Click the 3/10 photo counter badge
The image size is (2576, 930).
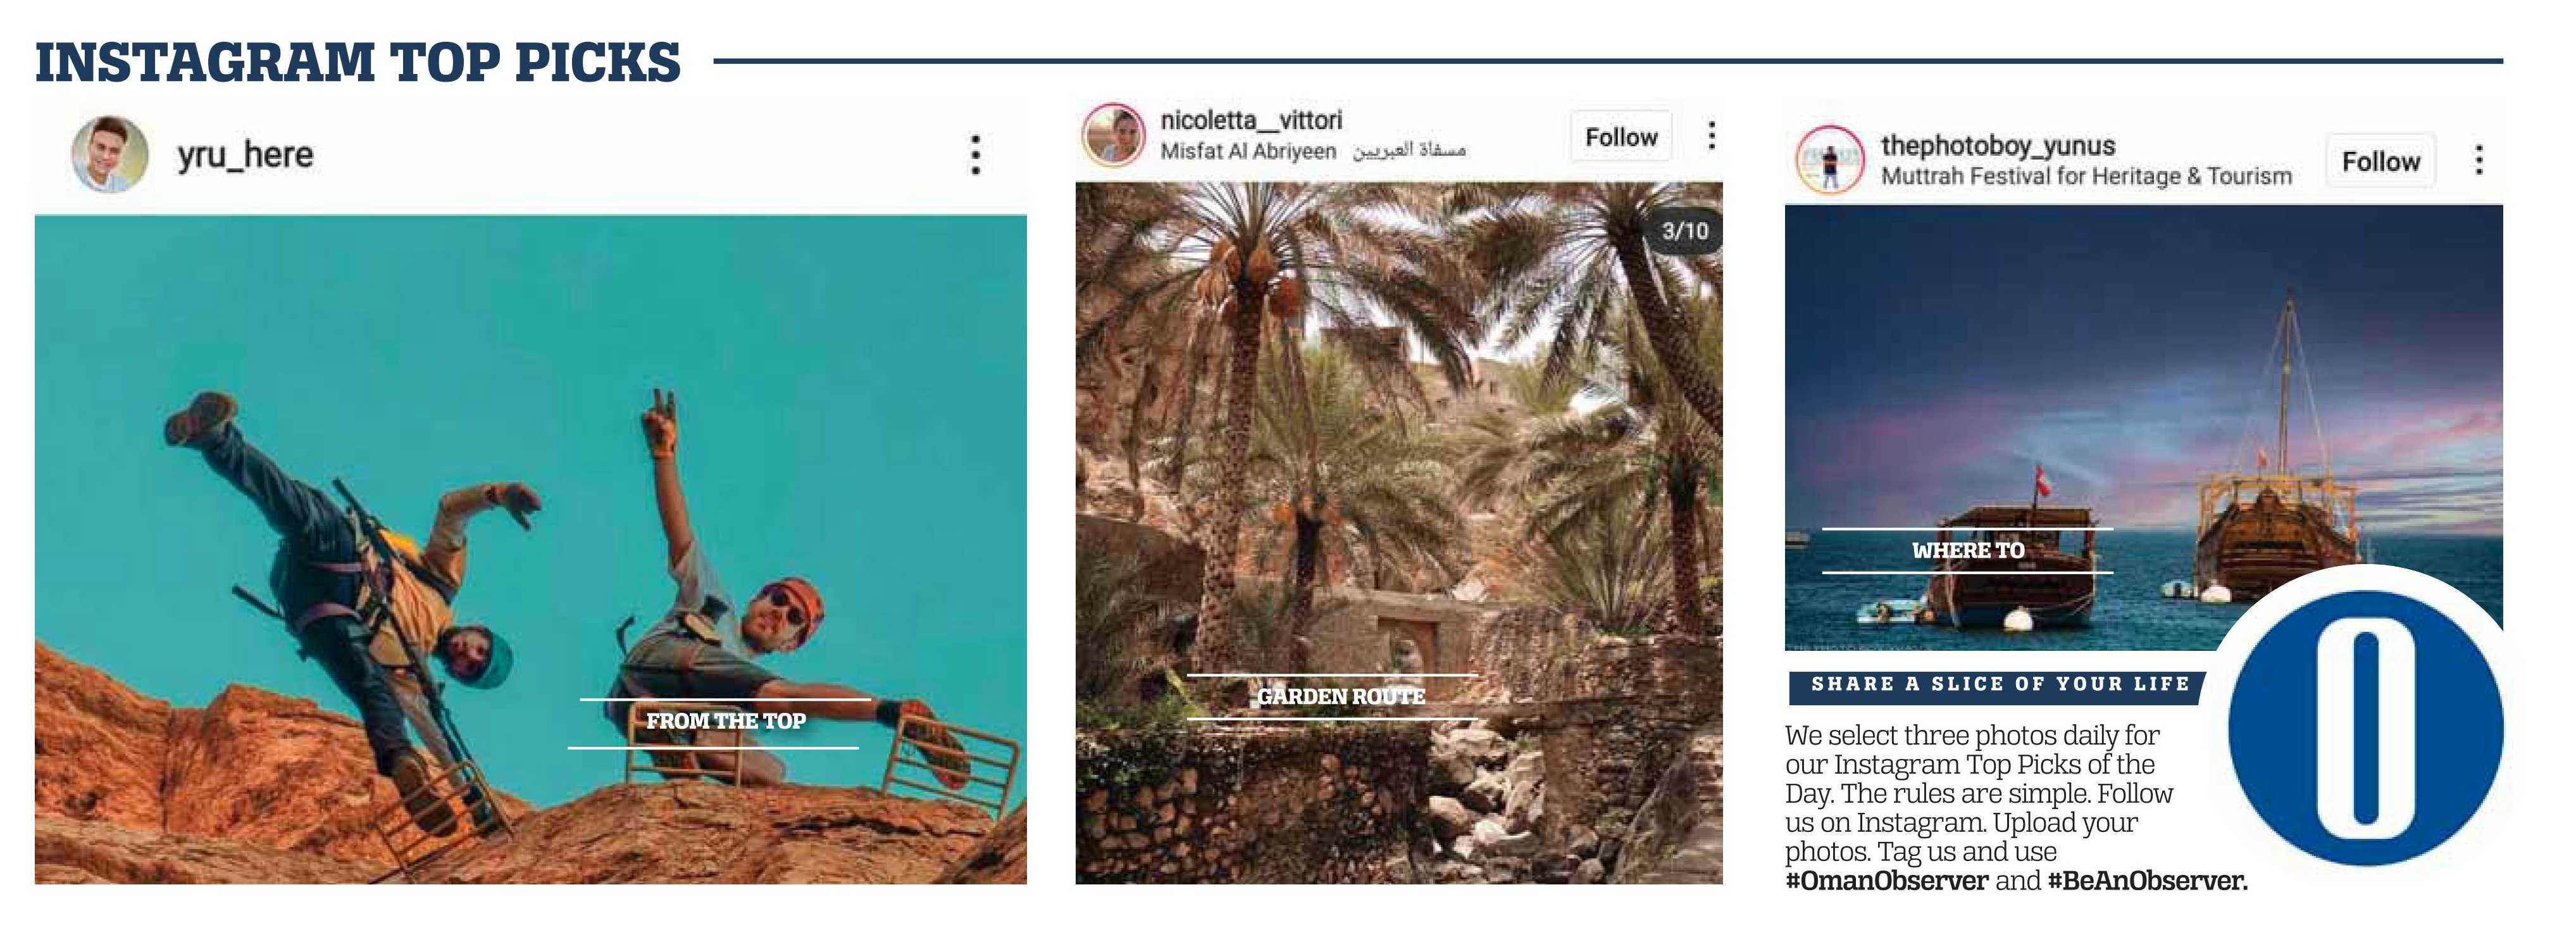(x=1685, y=231)
